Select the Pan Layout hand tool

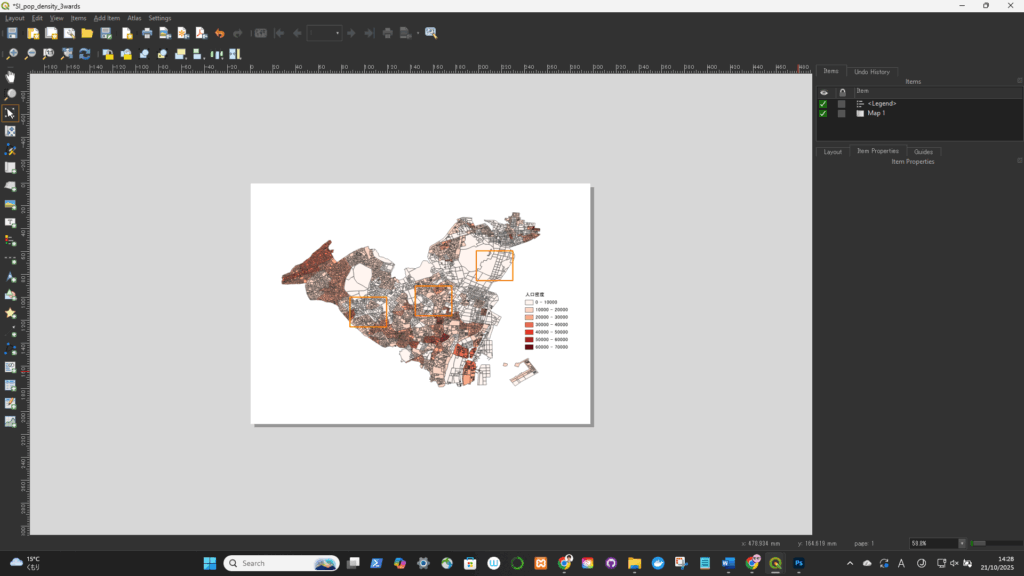[11, 77]
